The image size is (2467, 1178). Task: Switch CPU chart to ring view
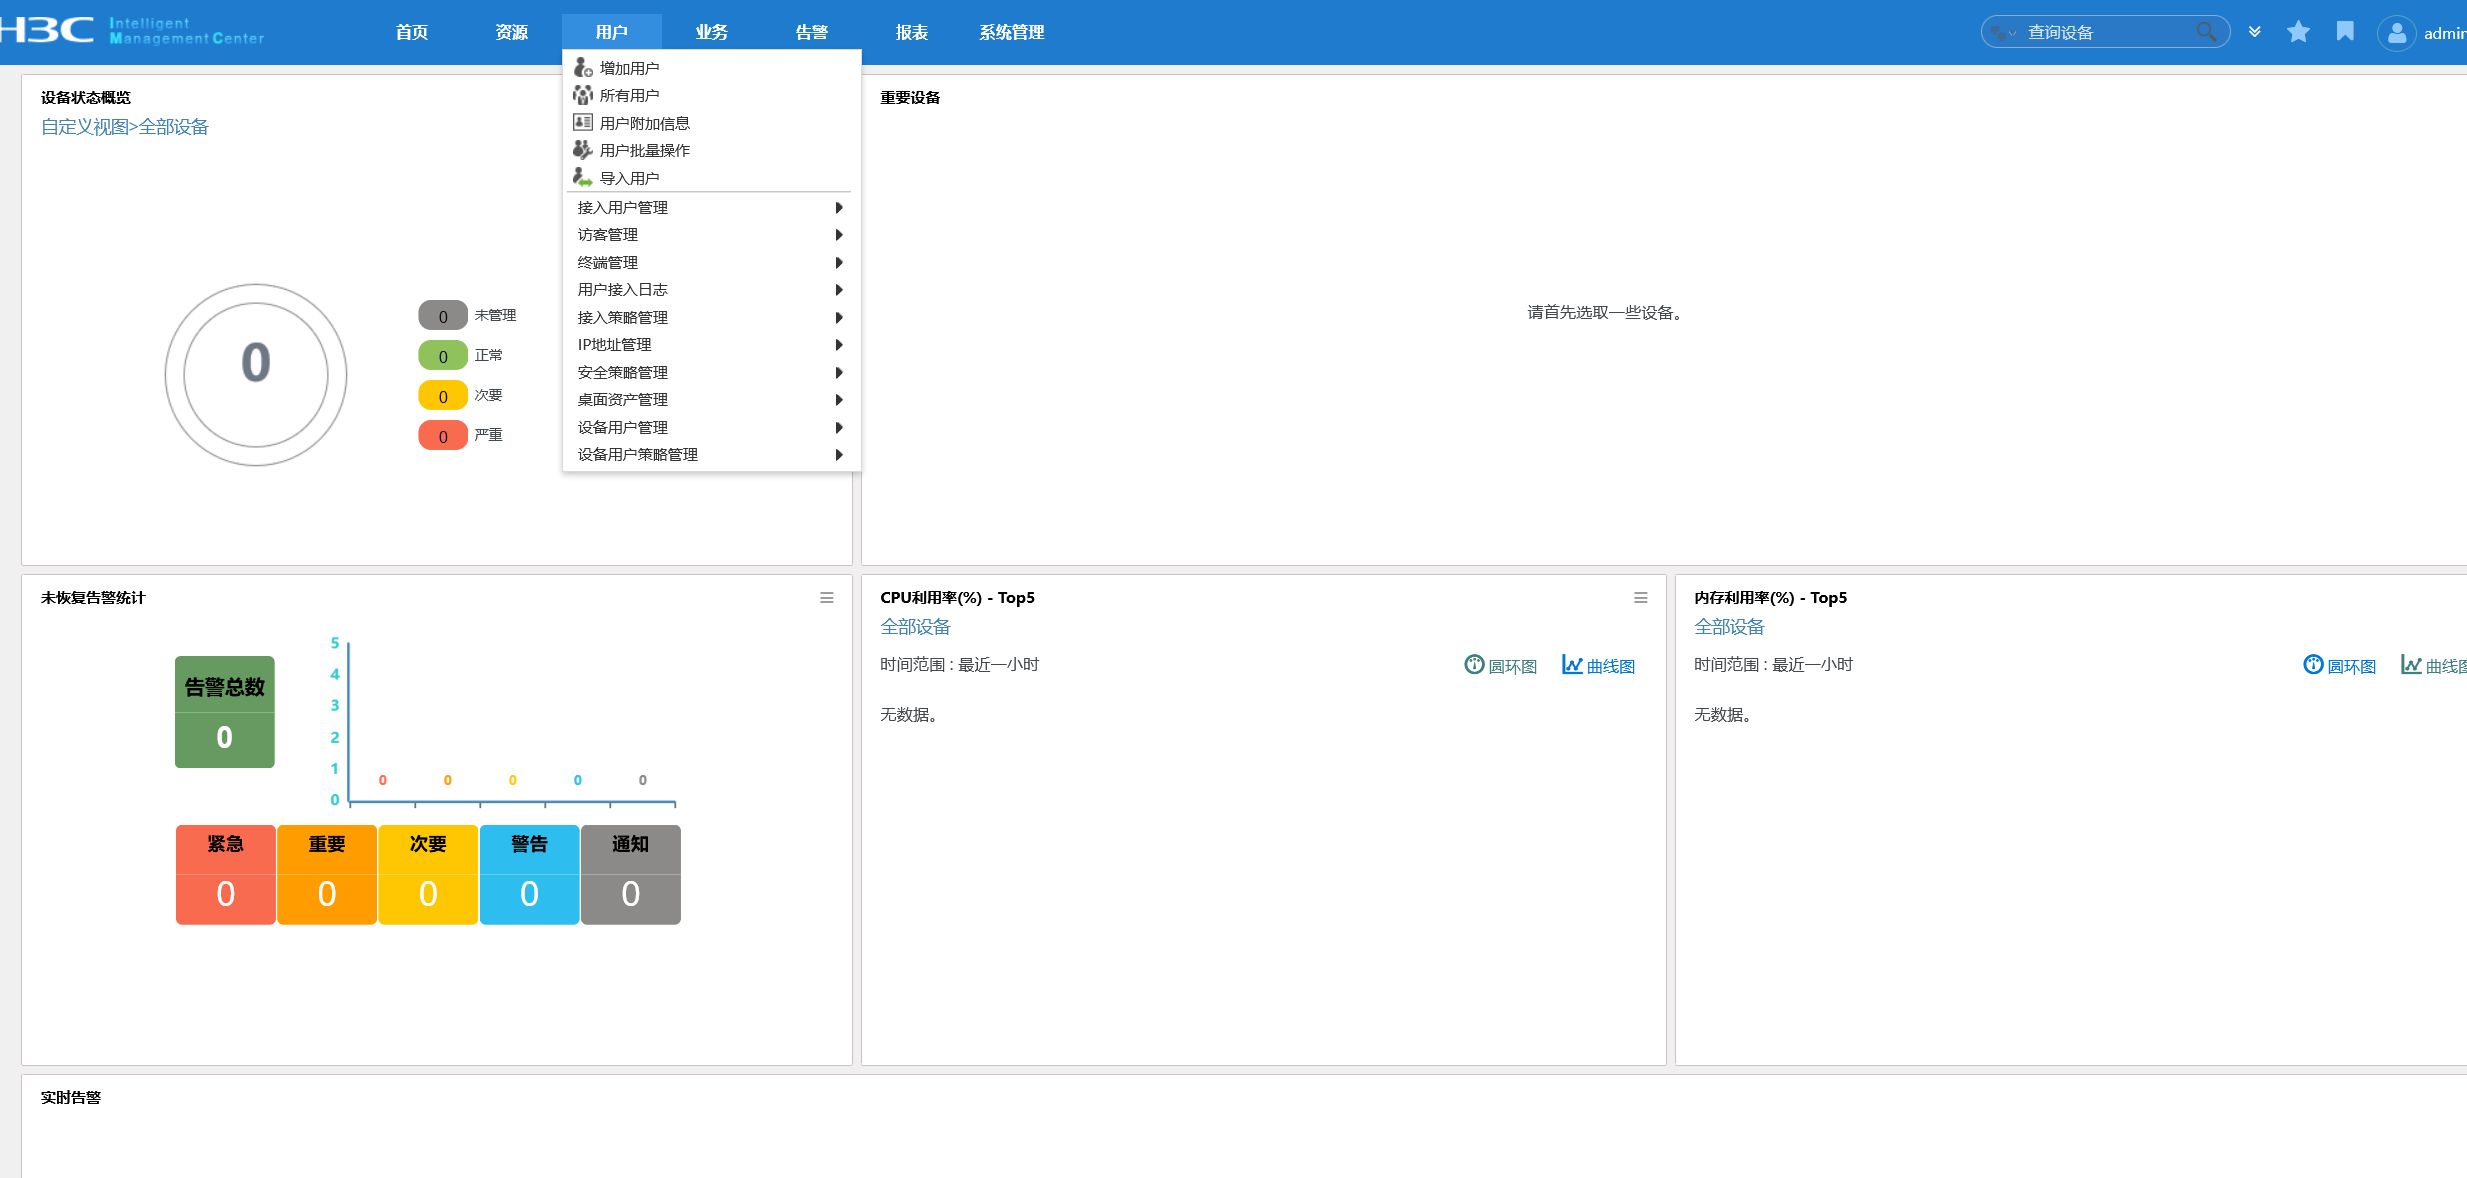pyautogui.click(x=1500, y=666)
